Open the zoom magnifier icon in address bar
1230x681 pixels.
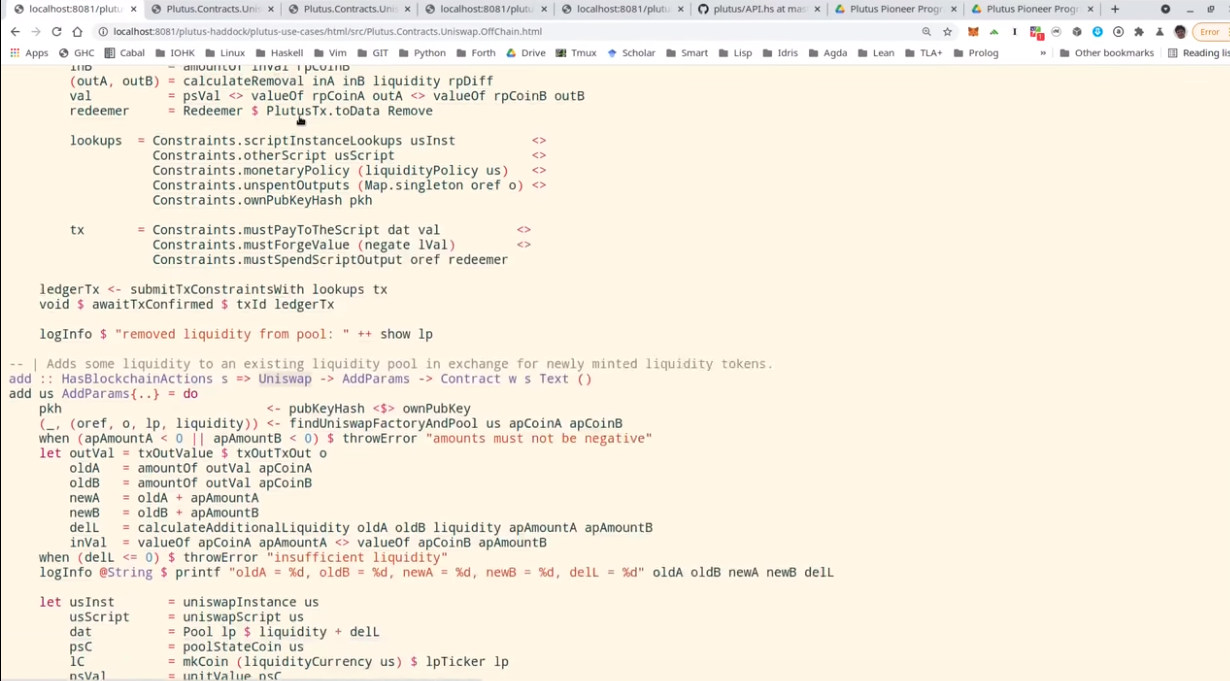coord(926,32)
